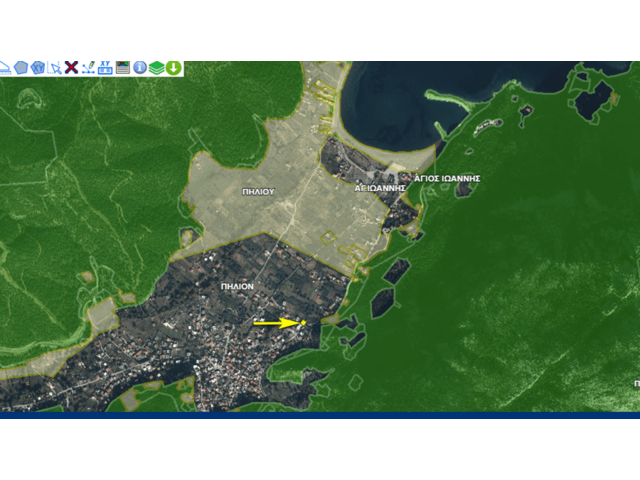Viewport: 640px width, 480px height.
Task: Click the green download arrow icon
Action: 173,68
